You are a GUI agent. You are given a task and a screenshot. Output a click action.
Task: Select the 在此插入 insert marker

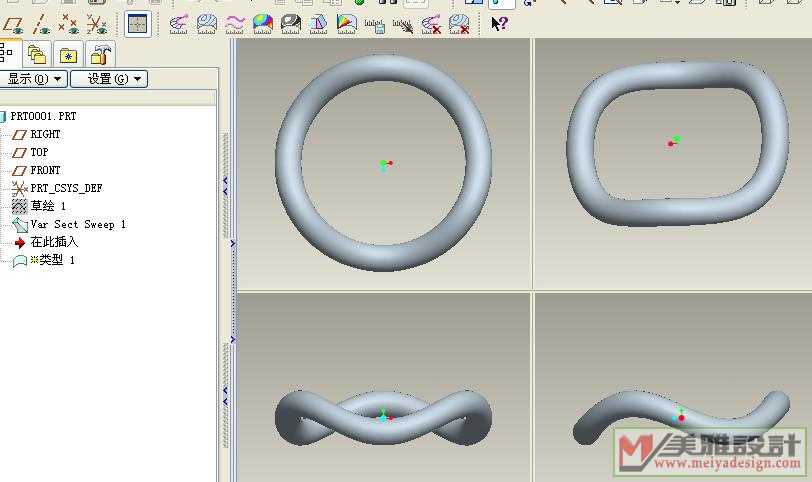pyautogui.click(x=54, y=242)
